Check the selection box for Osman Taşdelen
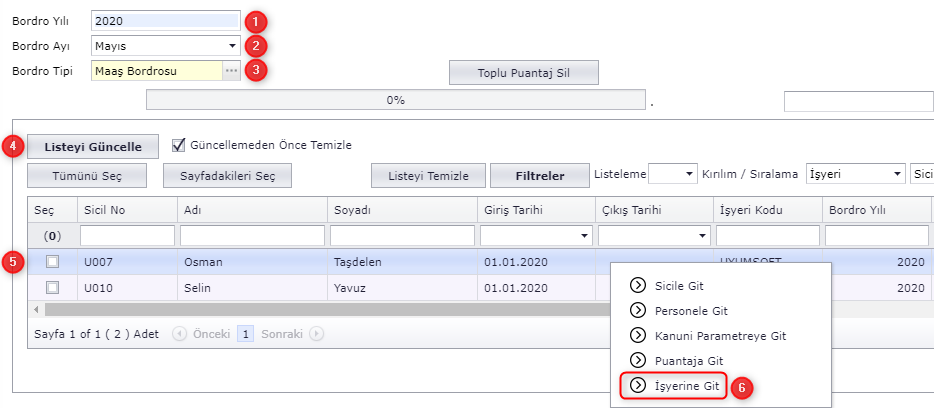The height and width of the screenshot is (408, 934). 53,261
